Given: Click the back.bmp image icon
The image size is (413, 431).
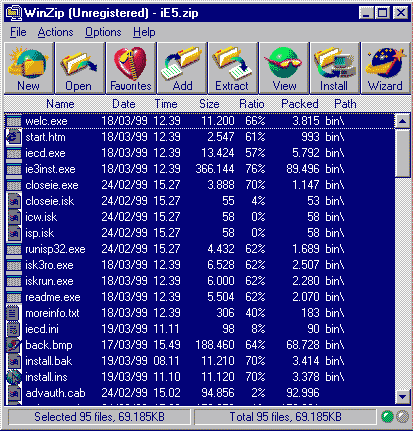Looking at the screenshot, I should [14, 345].
